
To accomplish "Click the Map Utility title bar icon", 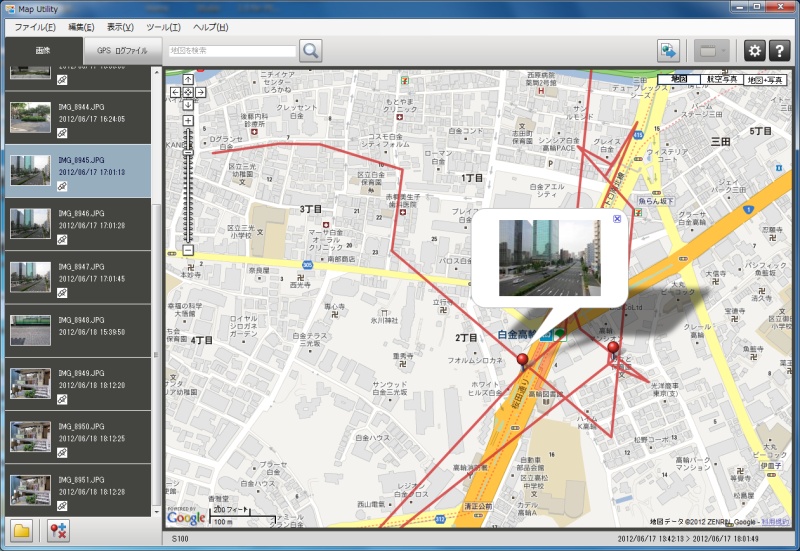I will click(x=10, y=9).
